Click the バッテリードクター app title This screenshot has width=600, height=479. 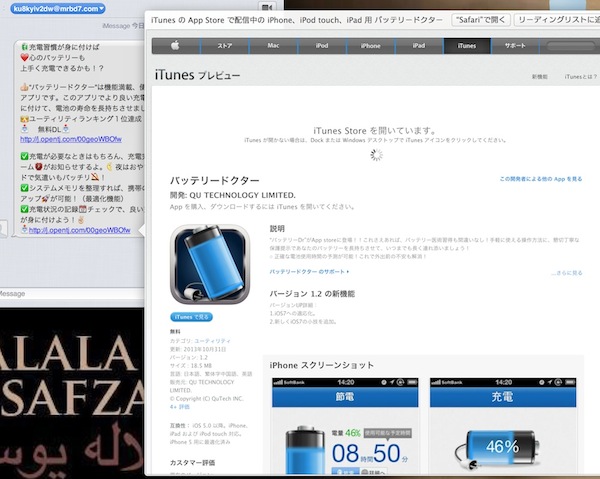[215, 180]
